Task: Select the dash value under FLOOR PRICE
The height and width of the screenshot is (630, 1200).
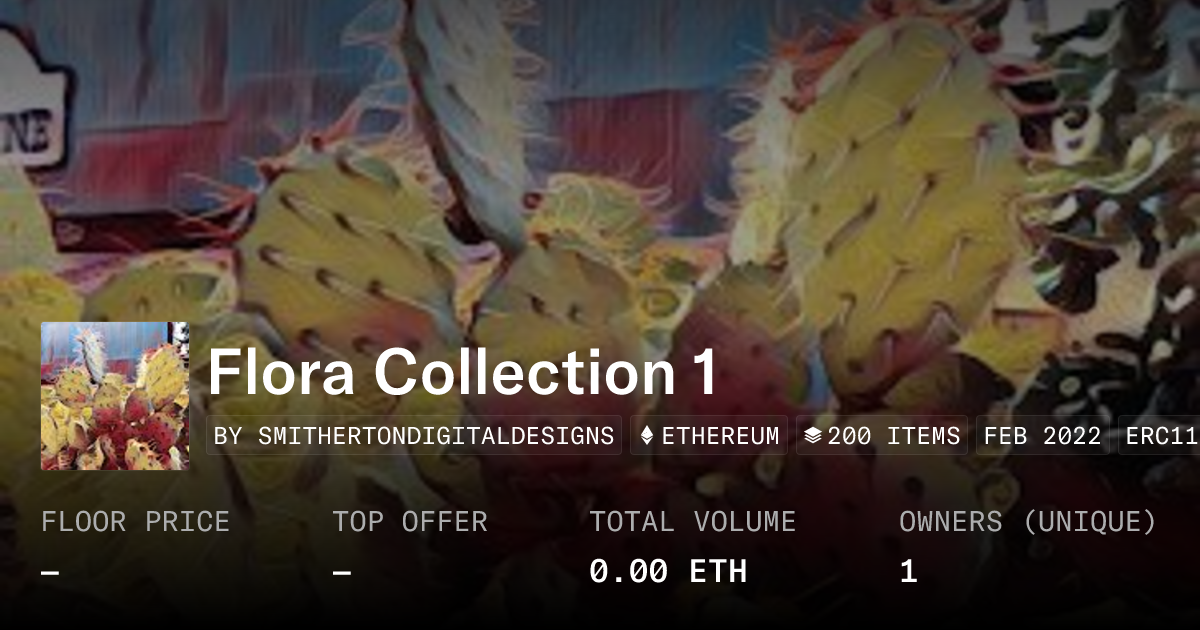Action: click(51, 573)
